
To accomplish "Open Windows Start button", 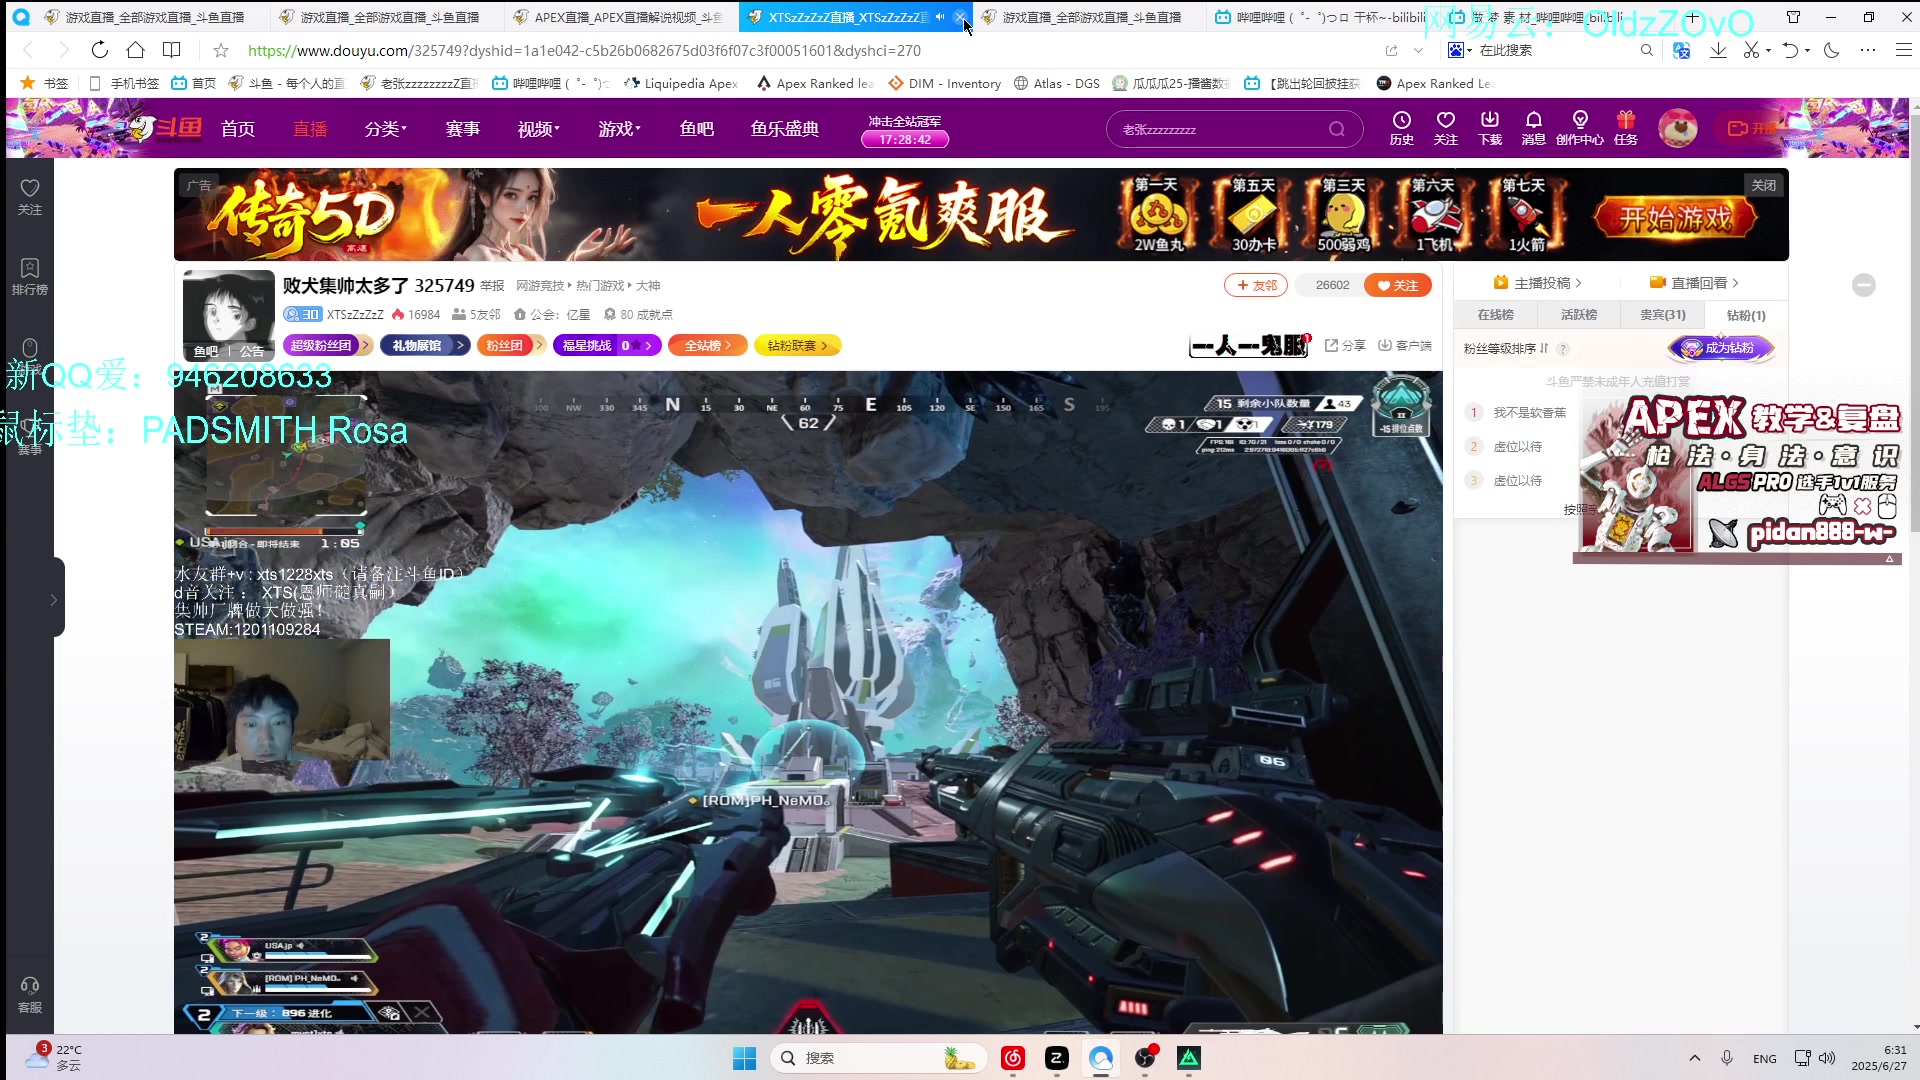I will tap(744, 1058).
